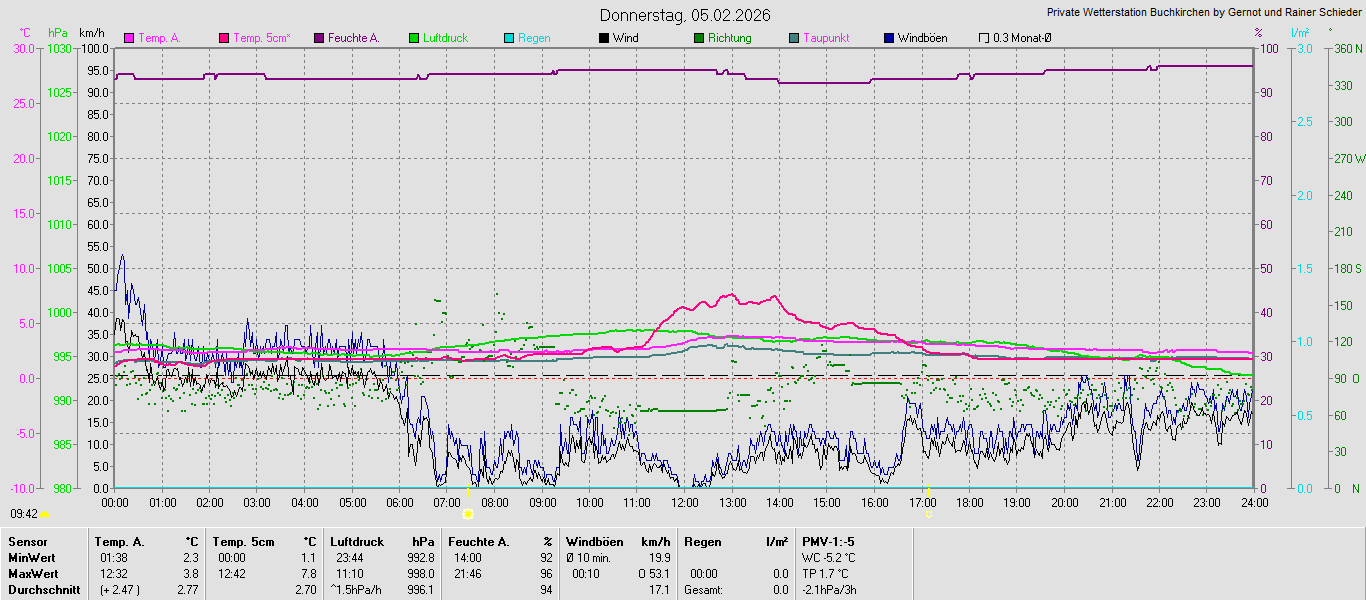Click the cyan Regen legend square
Screen dimensions: 1366x600
tap(509, 38)
